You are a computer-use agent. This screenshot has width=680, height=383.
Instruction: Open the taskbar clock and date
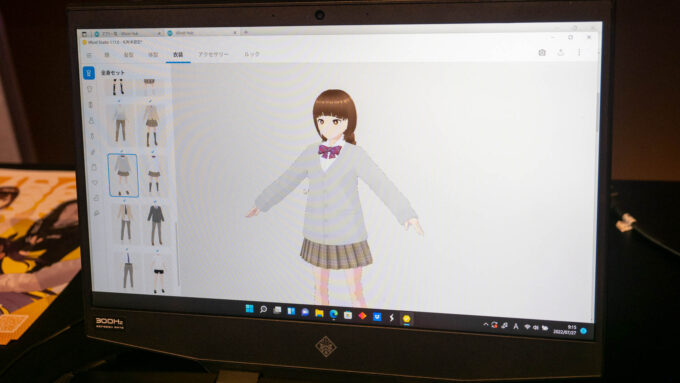pos(565,330)
